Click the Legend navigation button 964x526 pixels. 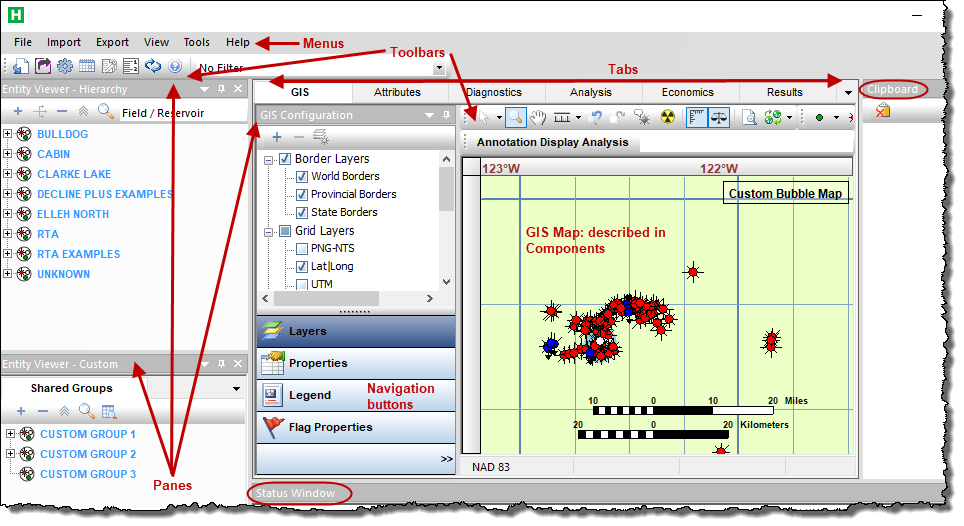point(356,395)
